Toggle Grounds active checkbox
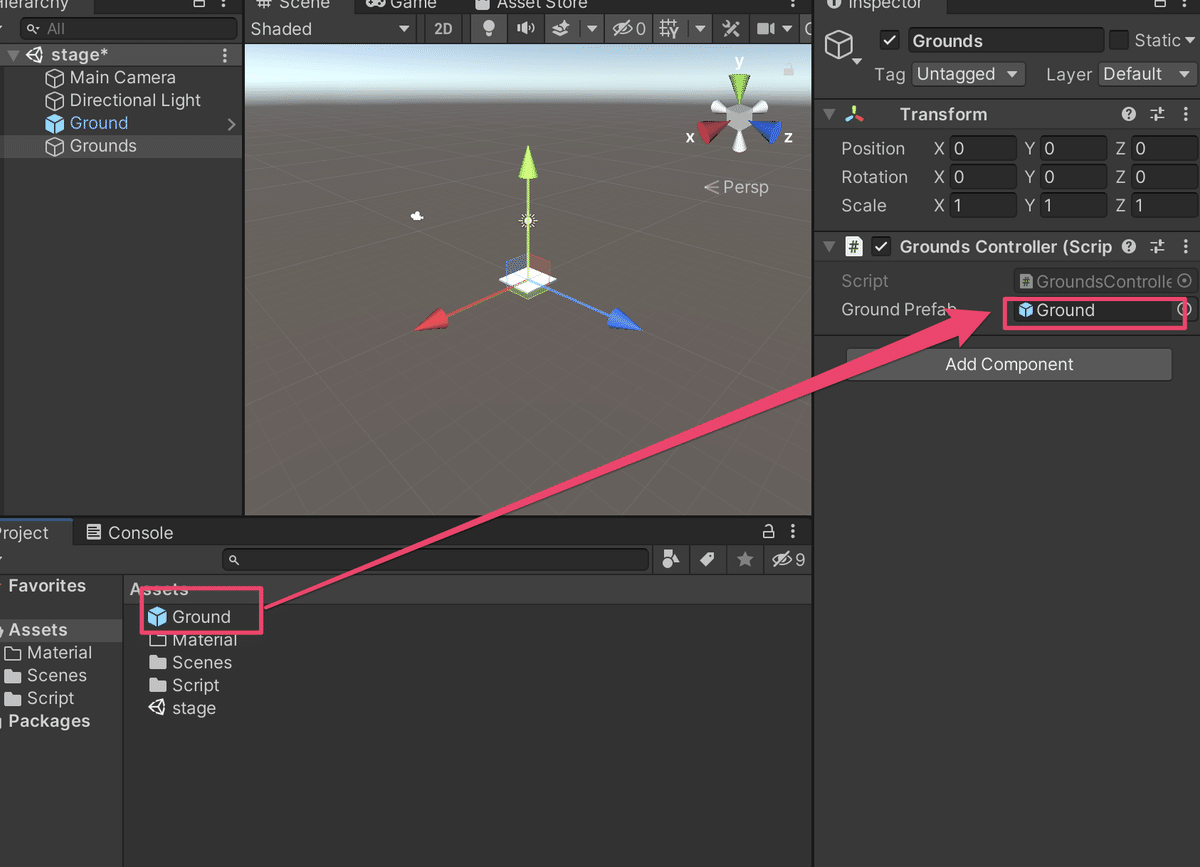This screenshot has height=867, width=1200. pos(889,41)
